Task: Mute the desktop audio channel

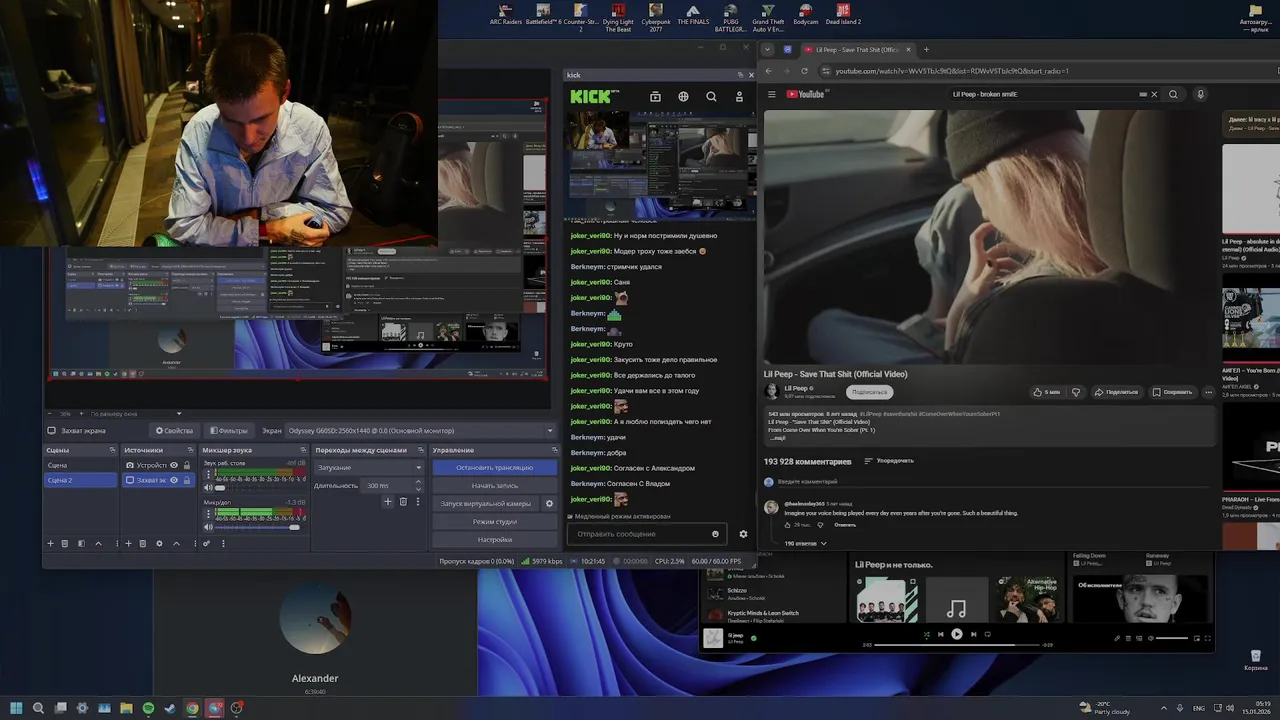Action: [x=208, y=488]
